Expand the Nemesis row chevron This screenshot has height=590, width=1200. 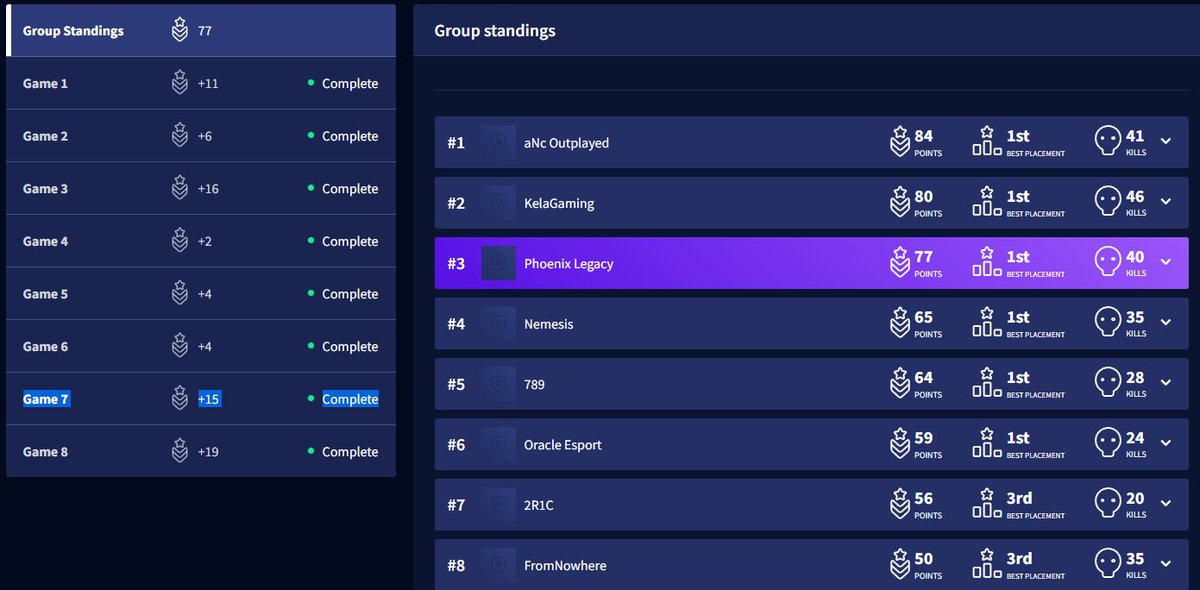(x=1165, y=323)
